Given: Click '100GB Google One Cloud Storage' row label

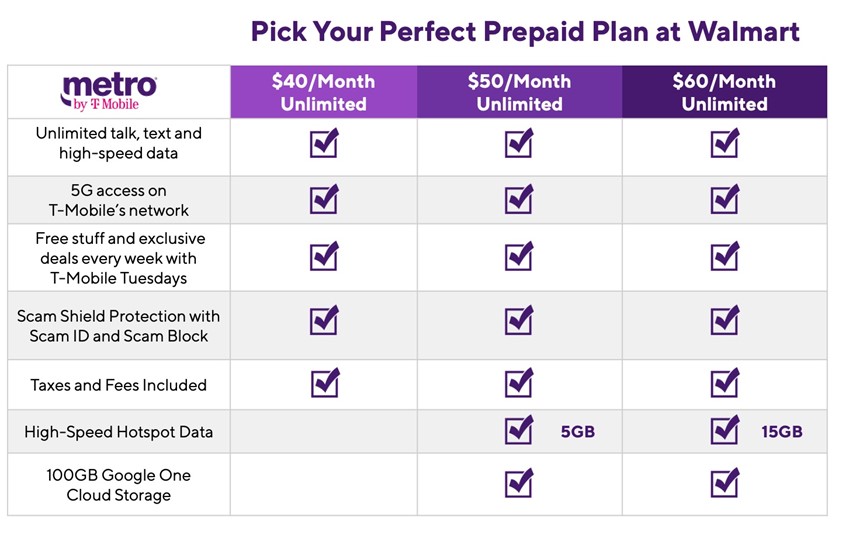Looking at the screenshot, I should coord(119,485).
